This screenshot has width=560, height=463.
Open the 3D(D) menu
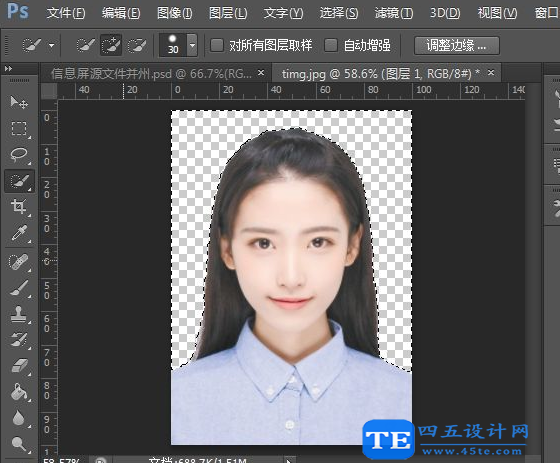tap(445, 13)
